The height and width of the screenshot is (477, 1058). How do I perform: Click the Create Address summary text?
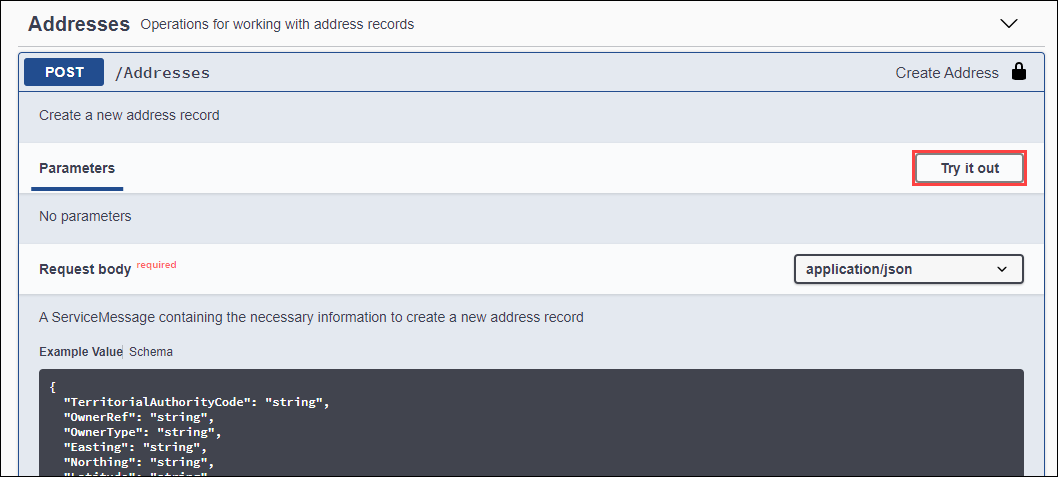click(x=947, y=73)
